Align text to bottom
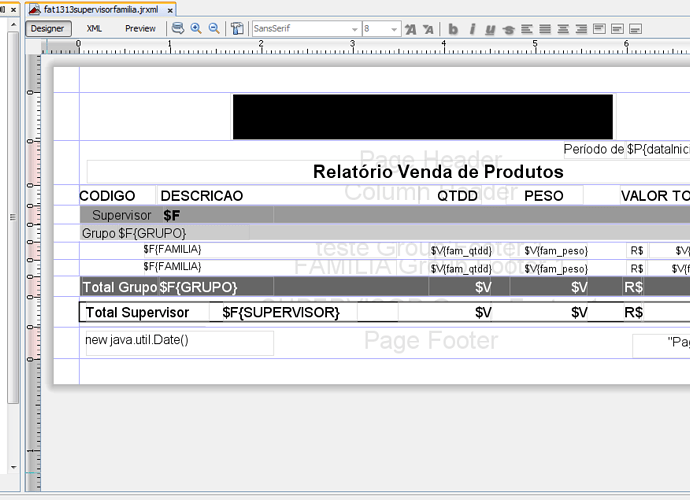The height and width of the screenshot is (500, 690). tap(635, 29)
